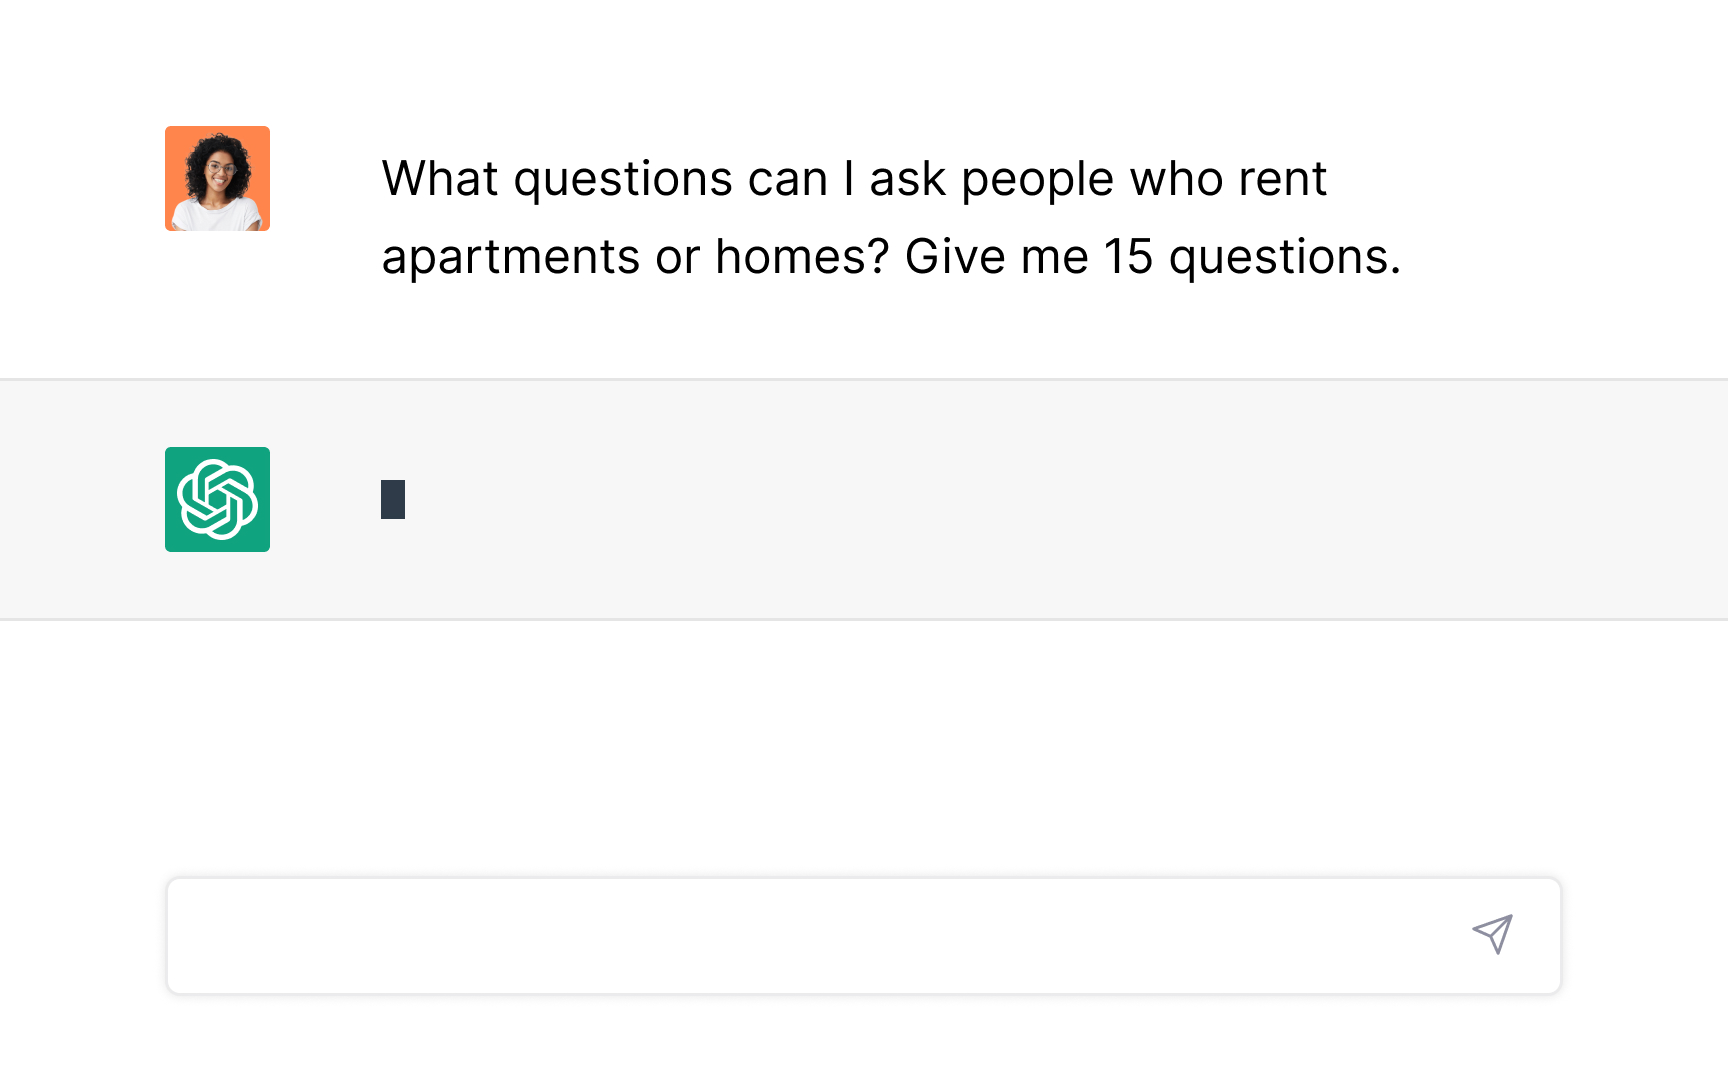The width and height of the screenshot is (1728, 1080).
Task: Click the green ChatGPT logo avatar
Action: 217,499
